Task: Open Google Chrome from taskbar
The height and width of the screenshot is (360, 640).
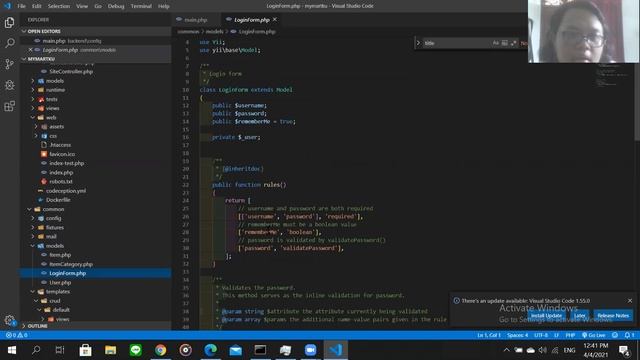Action: [160, 350]
